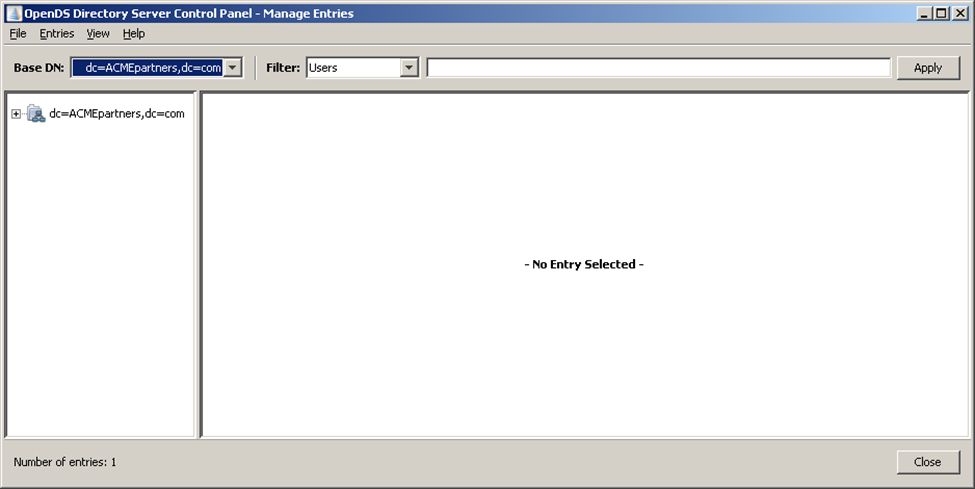
Task: Click the directory entry icon beside dc=ACMEpartners,dc=com
Action: coord(36,113)
